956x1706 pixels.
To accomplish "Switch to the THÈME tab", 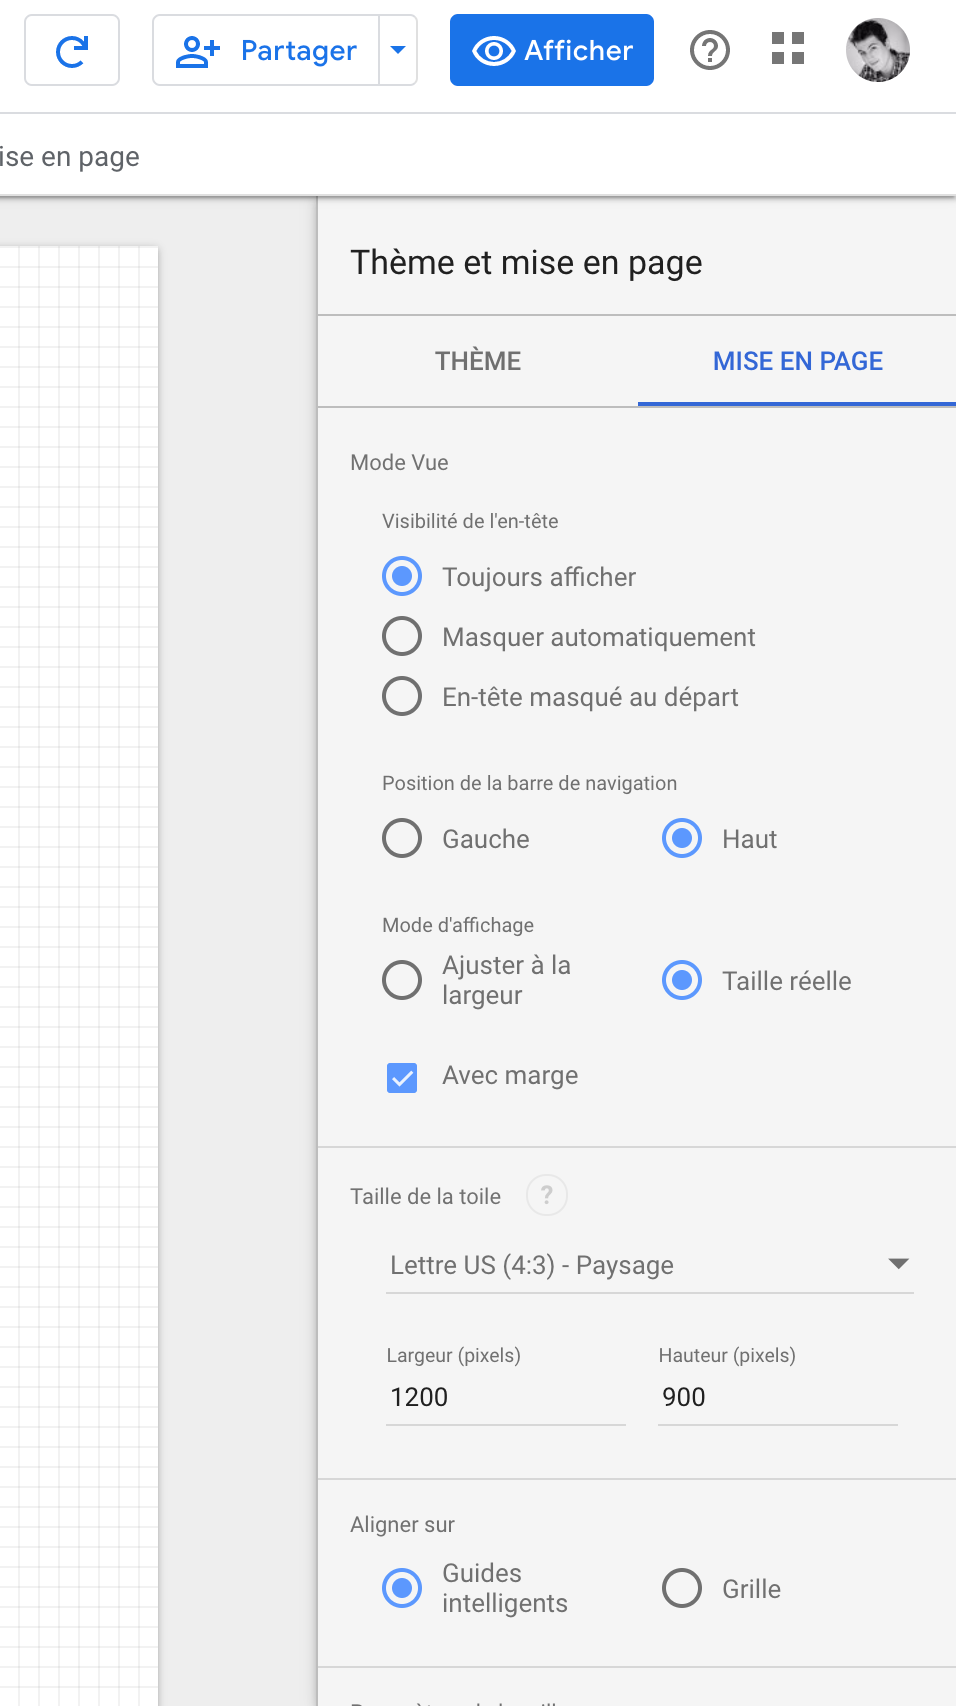I will click(x=478, y=361).
